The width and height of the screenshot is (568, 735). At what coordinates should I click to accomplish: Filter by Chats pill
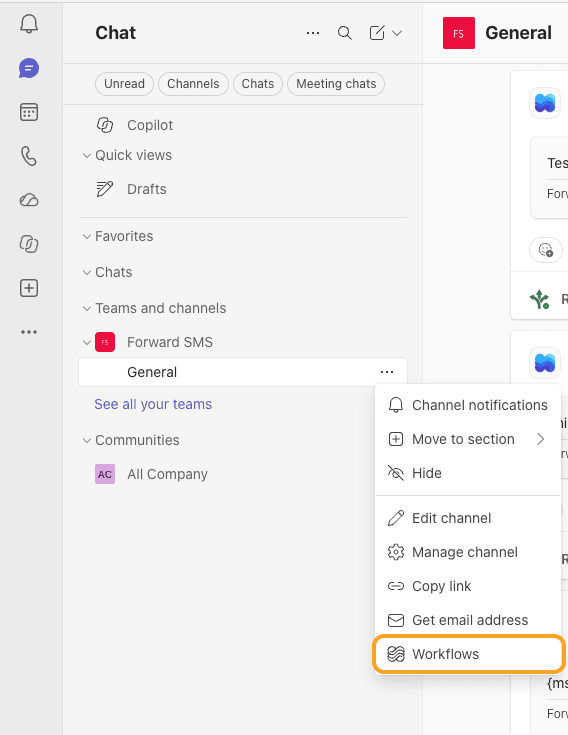tap(258, 84)
